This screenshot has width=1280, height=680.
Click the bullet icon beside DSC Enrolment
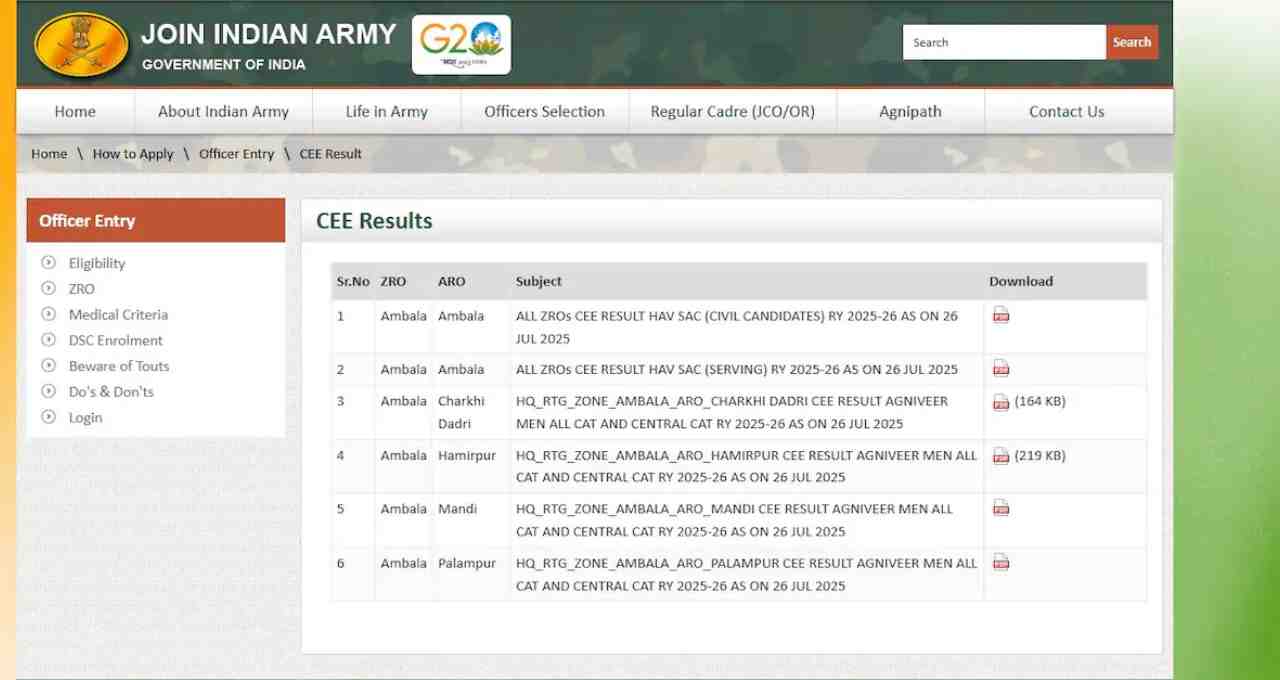48,340
